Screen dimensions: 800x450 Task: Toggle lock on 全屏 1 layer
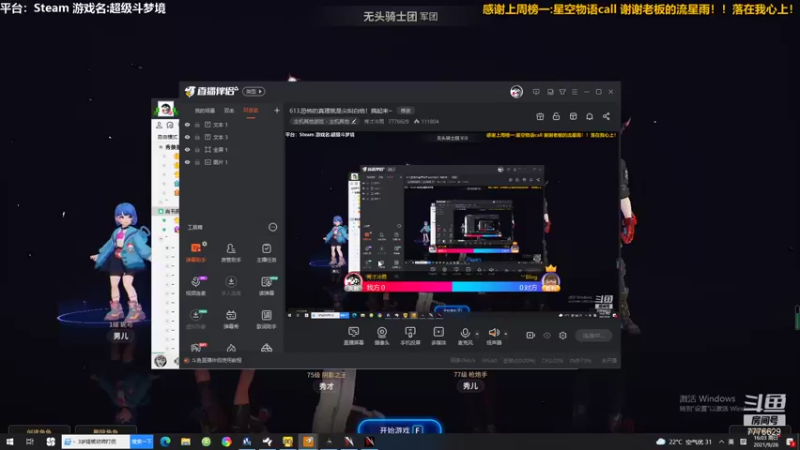pyautogui.click(x=197, y=149)
